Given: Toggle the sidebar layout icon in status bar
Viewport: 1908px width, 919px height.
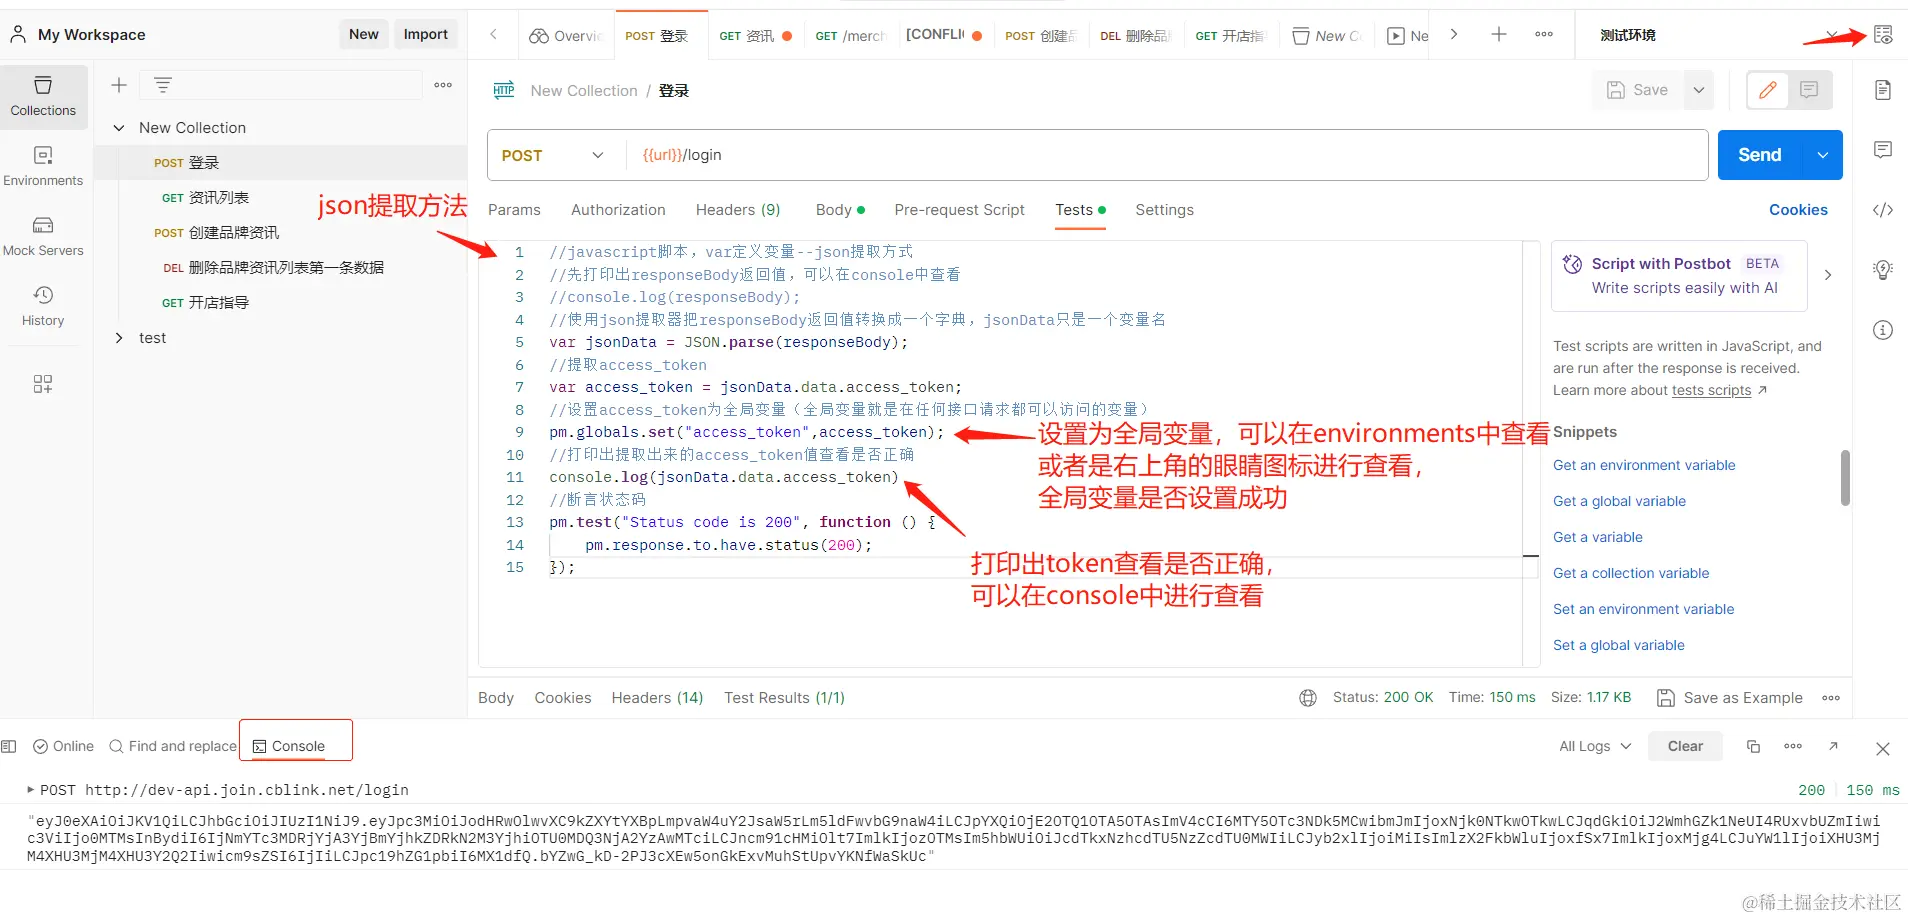Looking at the screenshot, I should [9, 746].
